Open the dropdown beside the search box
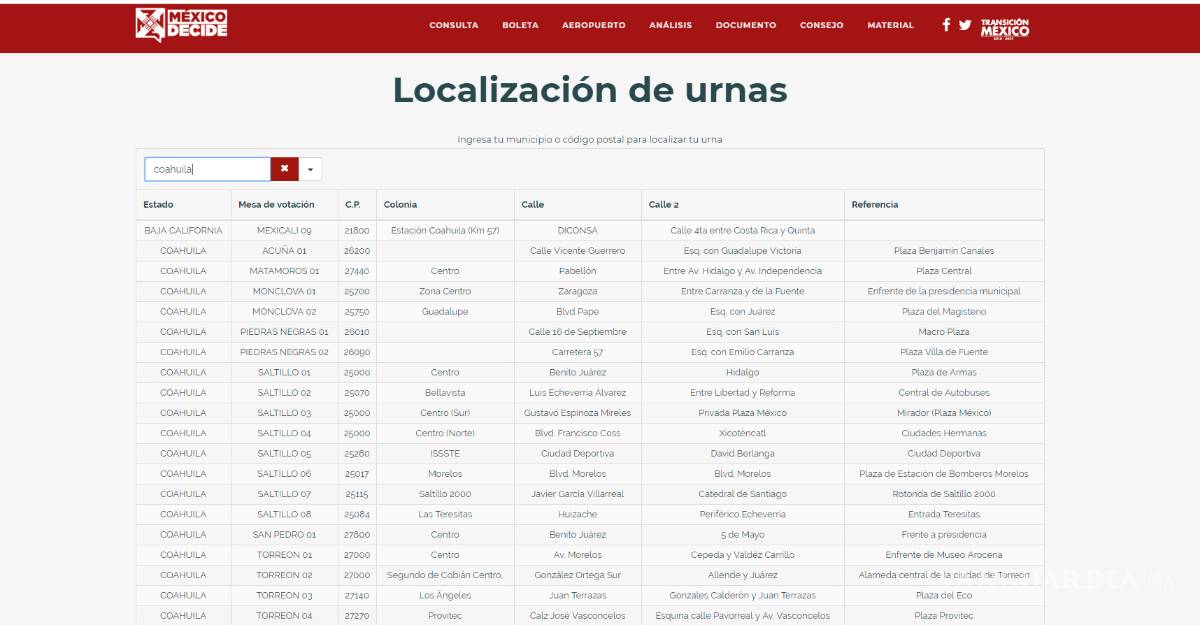The image size is (1200, 625). 310,168
